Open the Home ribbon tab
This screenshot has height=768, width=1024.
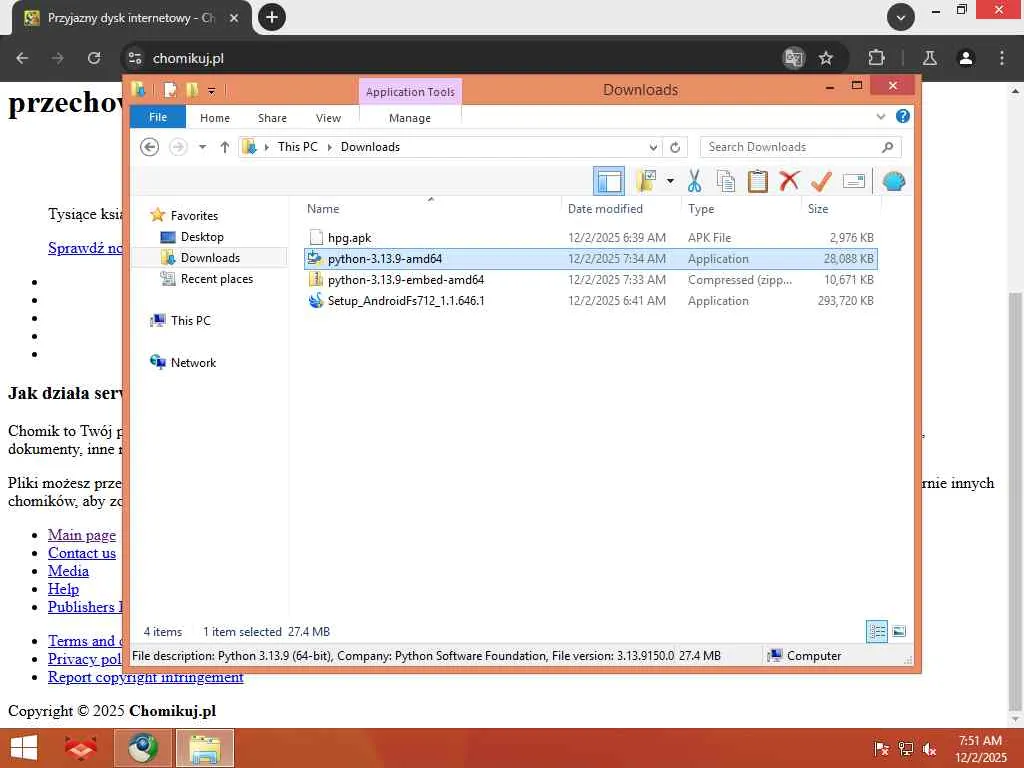click(215, 118)
